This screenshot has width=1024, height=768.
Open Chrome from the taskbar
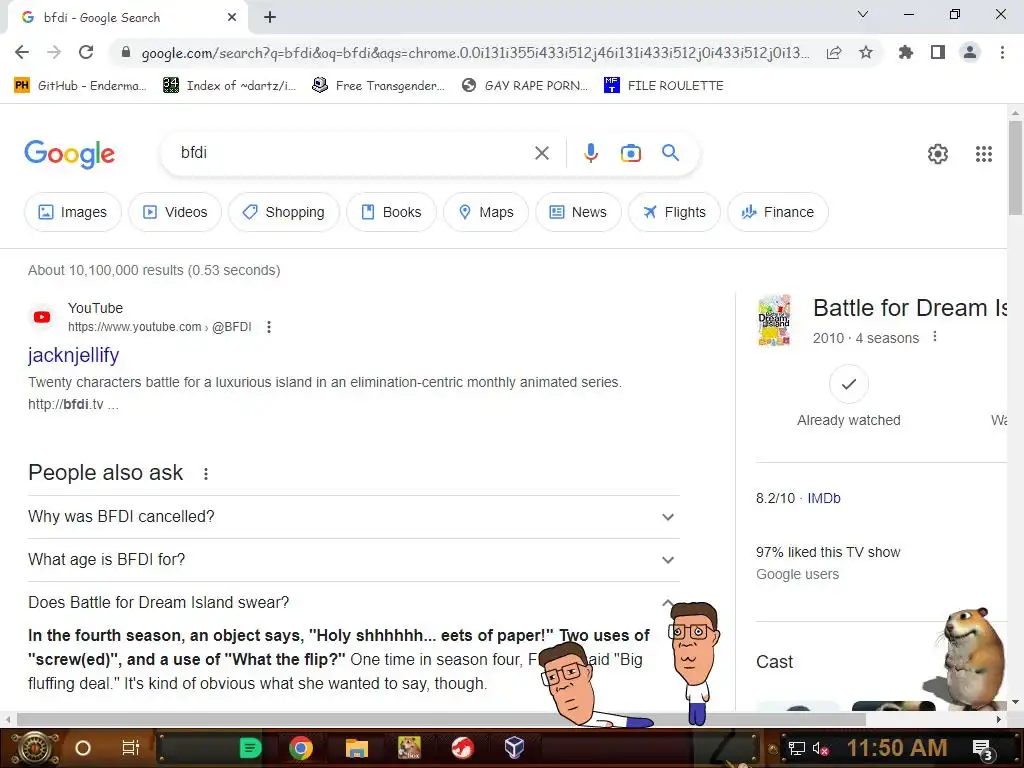tap(301, 748)
